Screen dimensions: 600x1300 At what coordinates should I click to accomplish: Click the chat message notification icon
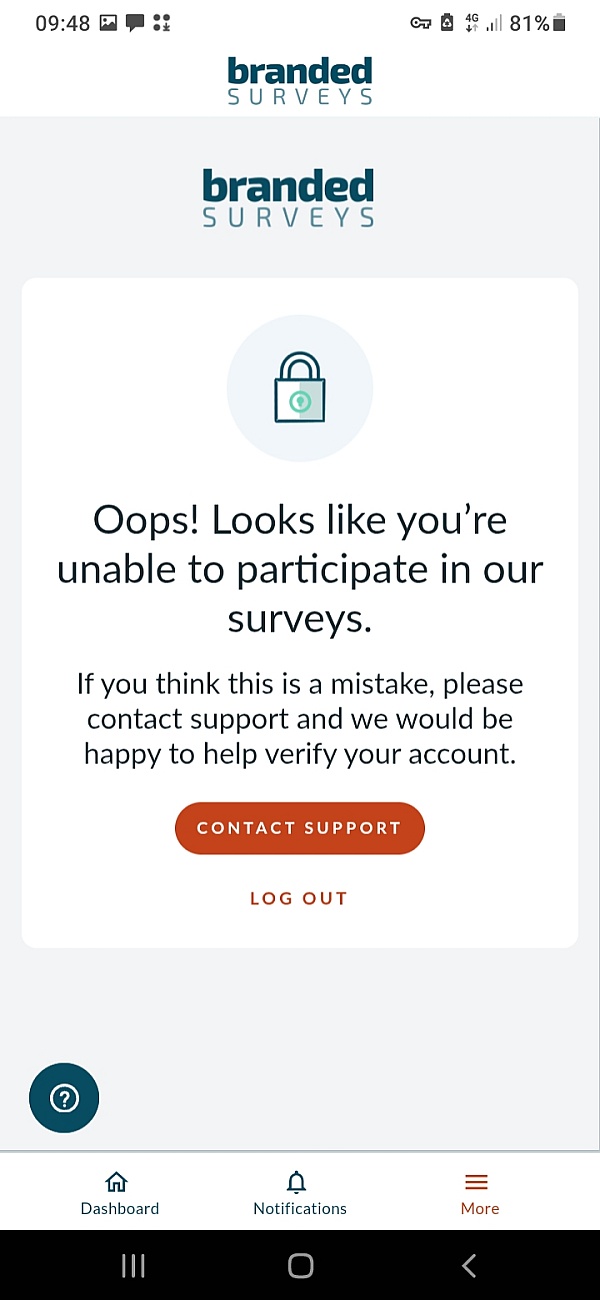click(135, 23)
